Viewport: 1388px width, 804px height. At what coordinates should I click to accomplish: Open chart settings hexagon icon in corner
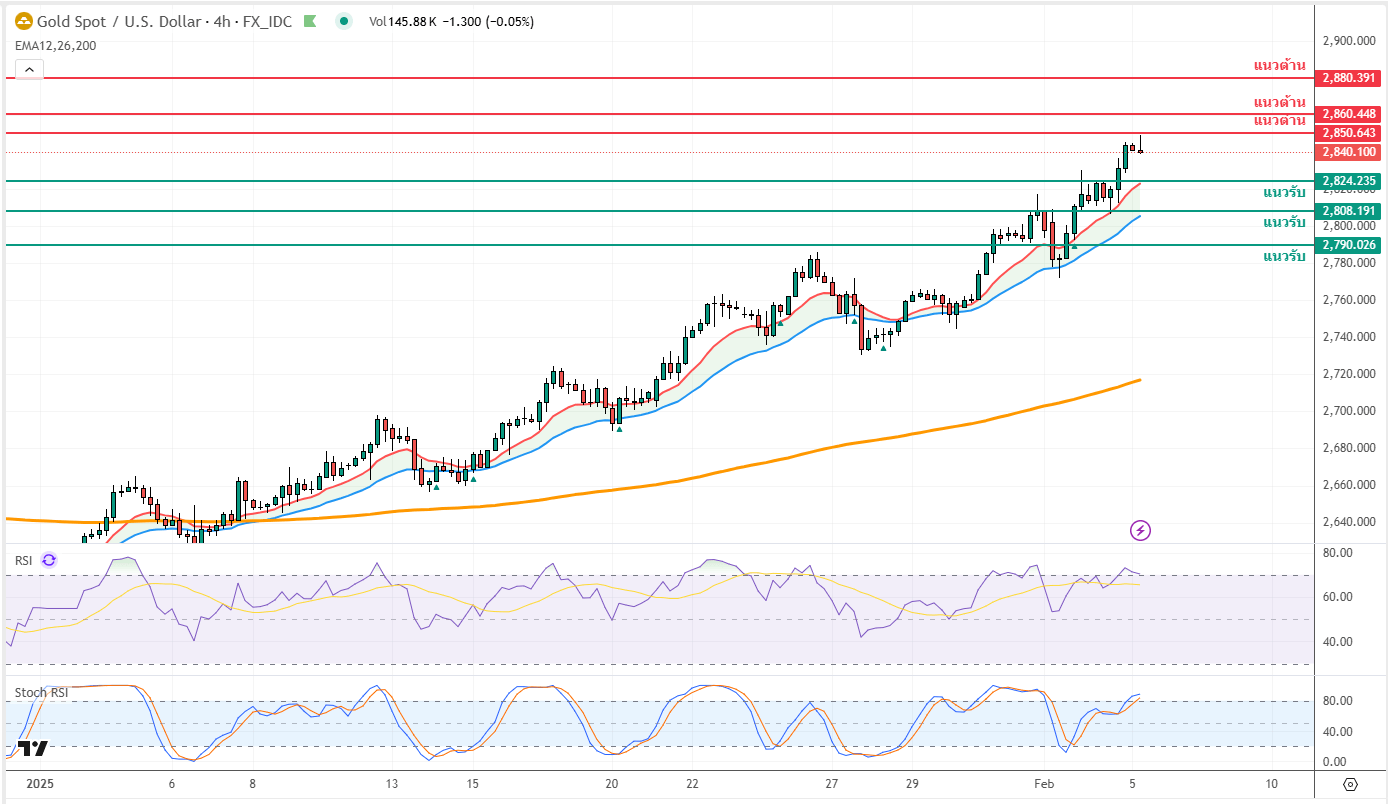click(1350, 784)
